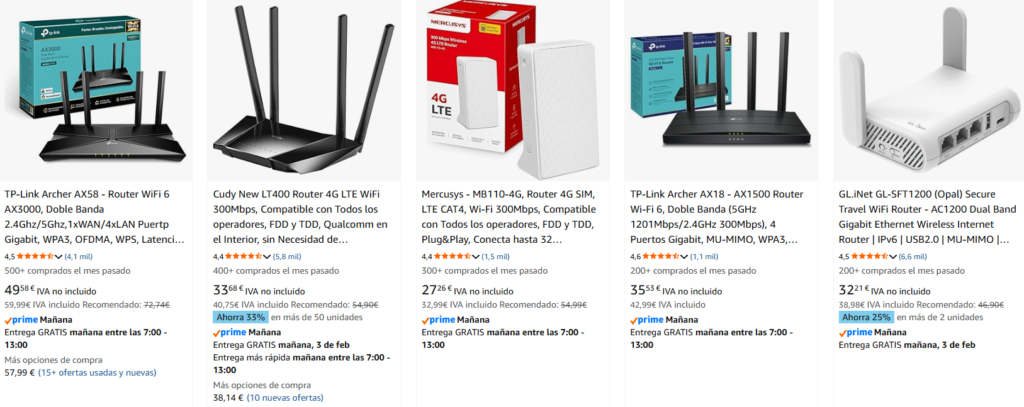1024x407 pixels.
Task: Open the Mercusys MB110-4G product image
Action: tap(513, 90)
